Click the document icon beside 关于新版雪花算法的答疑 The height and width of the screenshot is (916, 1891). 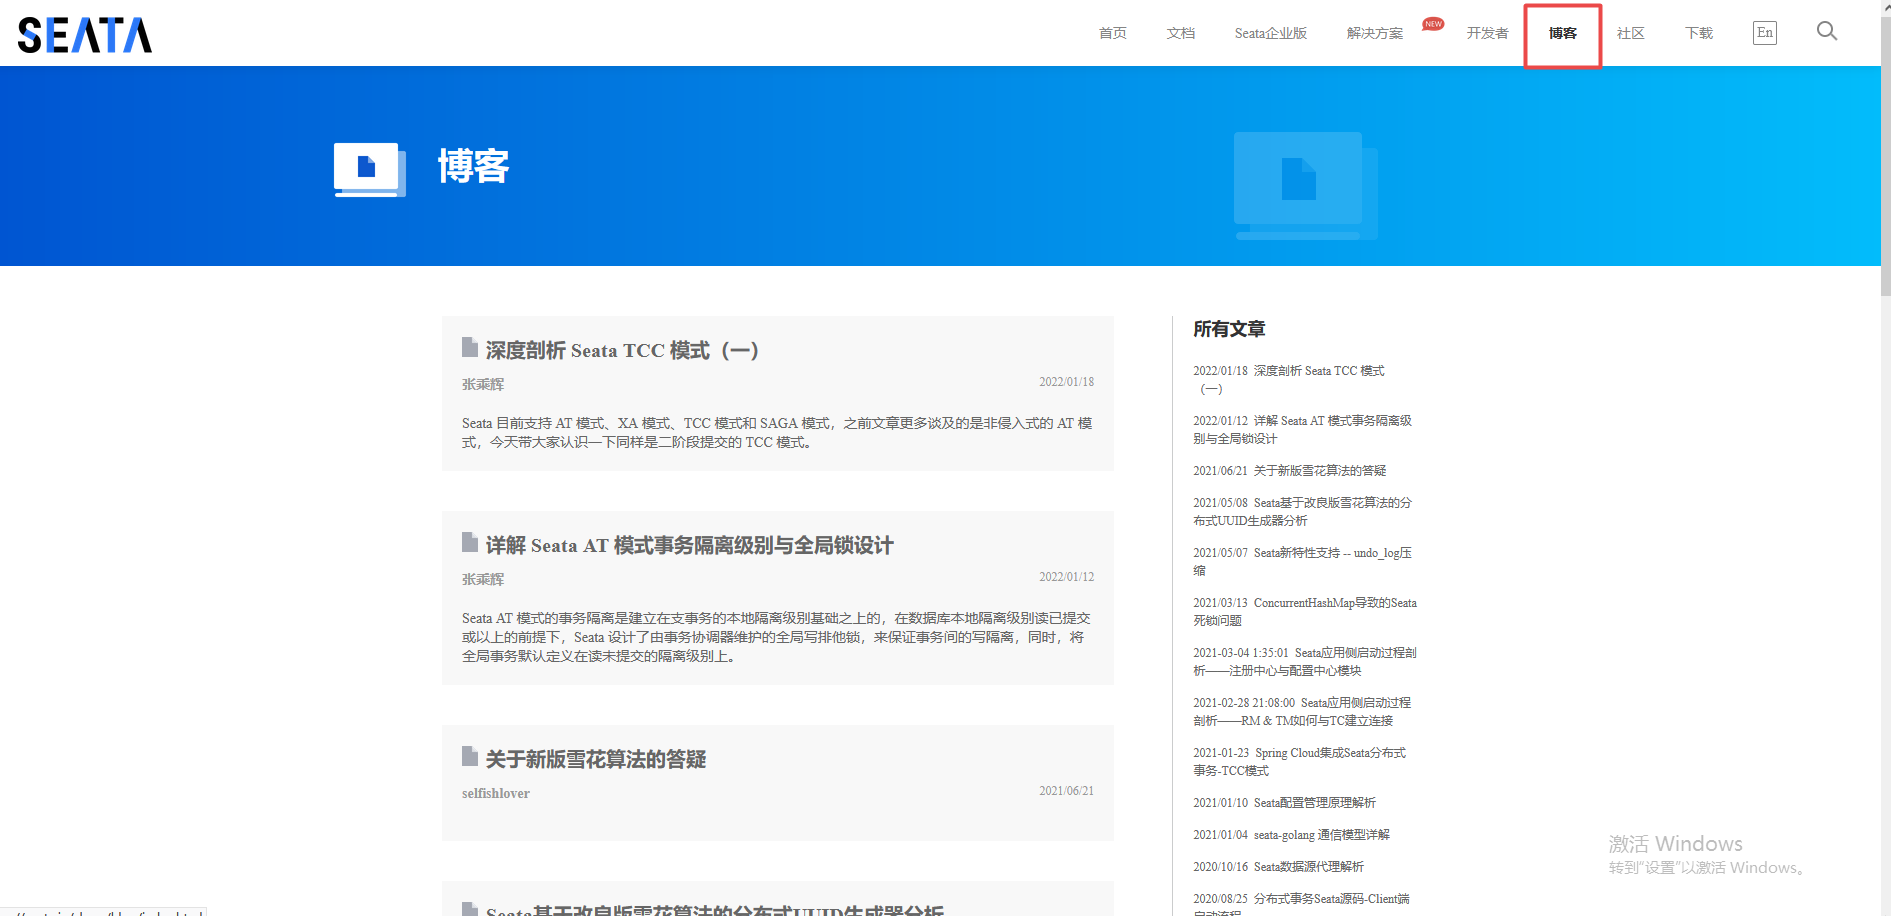(469, 756)
